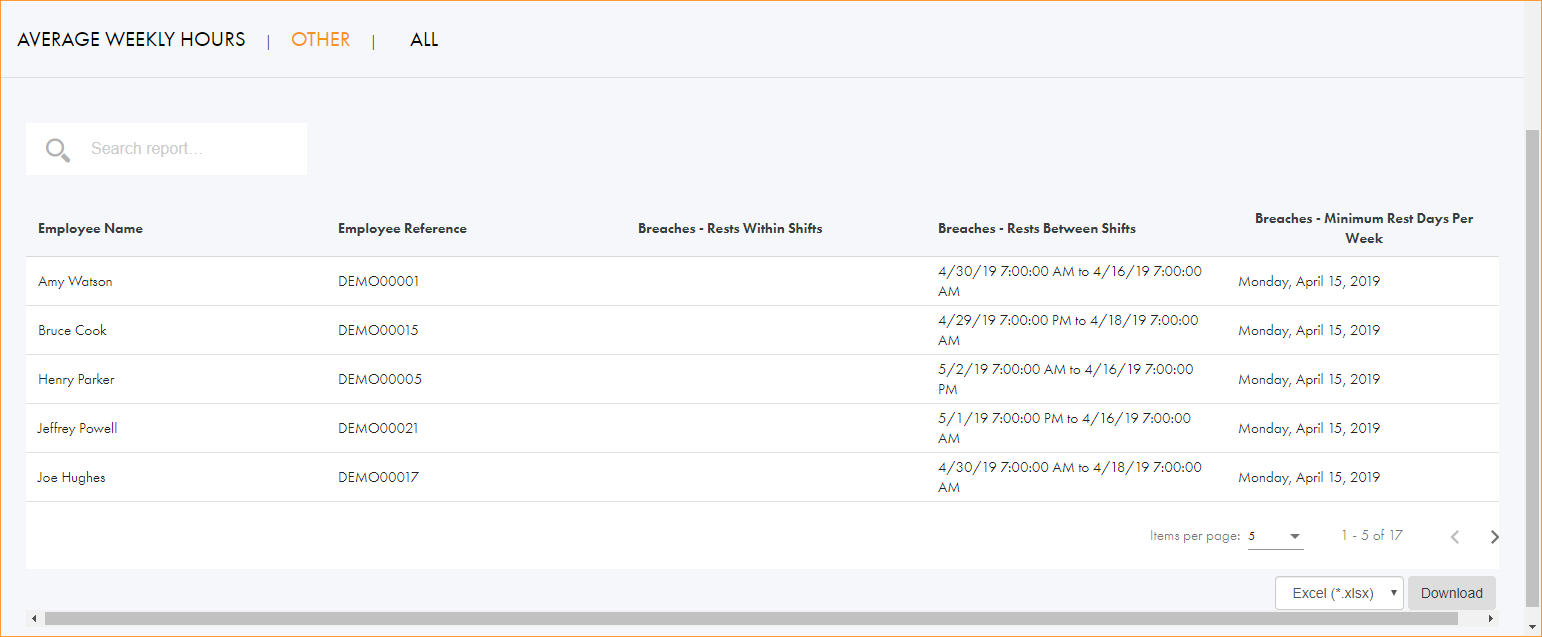Click the search magnifier icon
This screenshot has height=637, width=1542.
click(58, 149)
